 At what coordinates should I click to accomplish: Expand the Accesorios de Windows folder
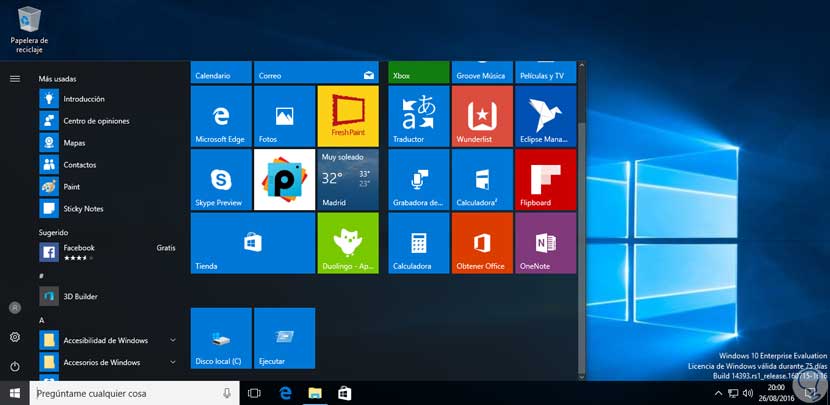pos(107,363)
